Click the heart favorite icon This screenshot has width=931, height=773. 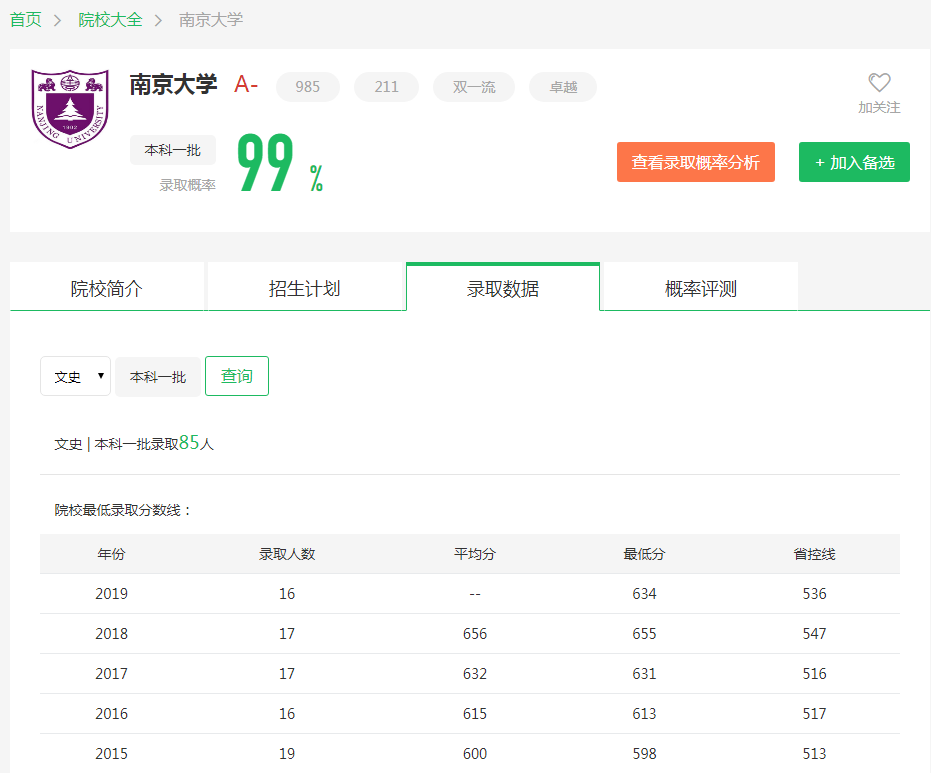pyautogui.click(x=879, y=83)
